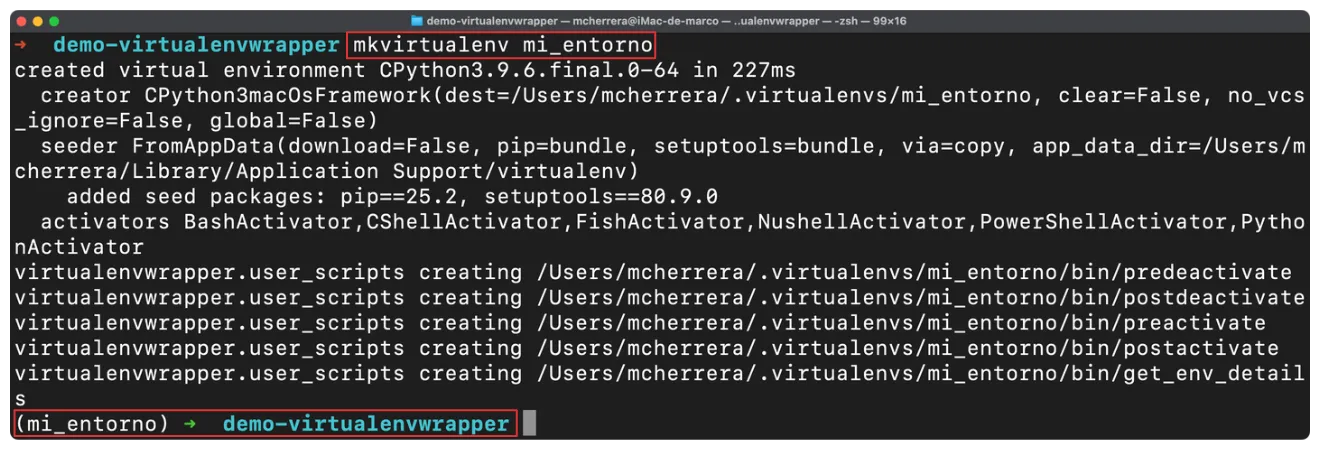Image resolution: width=1320 pixels, height=449 pixels.
Task: Click the highlighted mkvirtualenv mi_entorno command
Action: coord(503,45)
